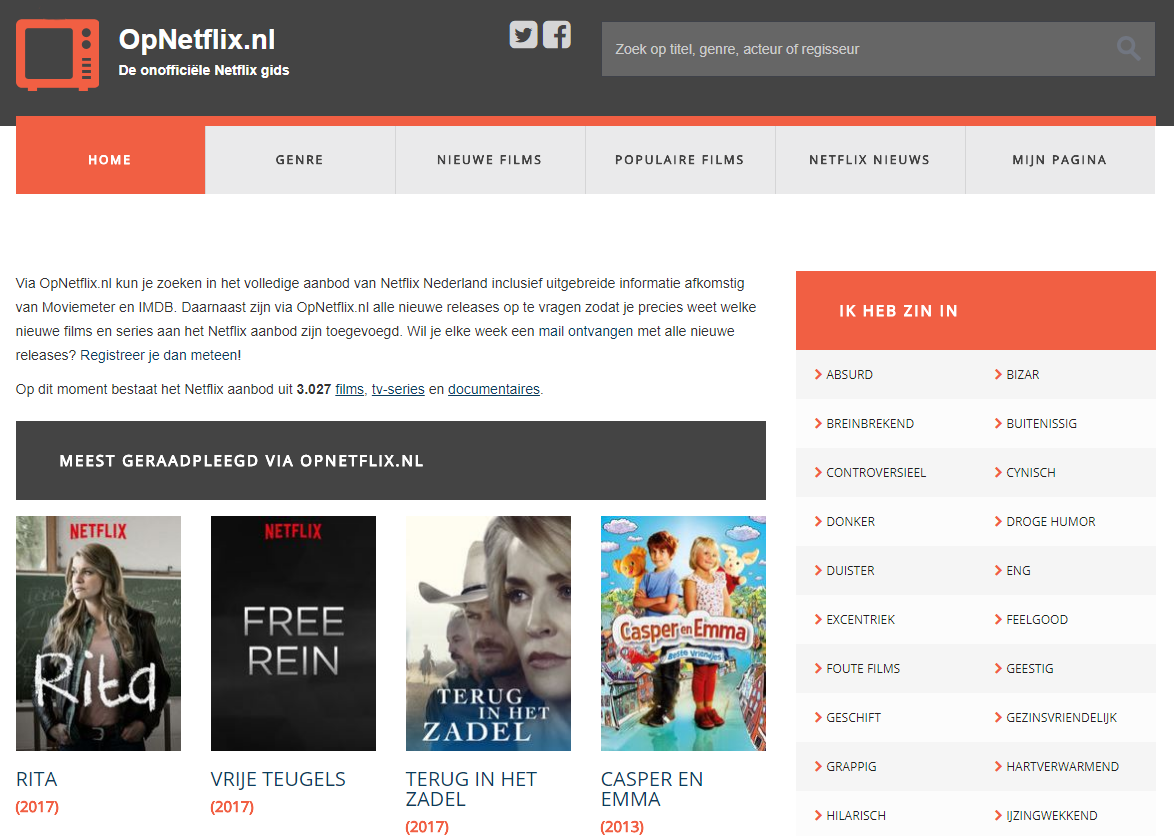The image size is (1174, 836).
Task: Follow the 'films' link in the intro
Action: (350, 389)
